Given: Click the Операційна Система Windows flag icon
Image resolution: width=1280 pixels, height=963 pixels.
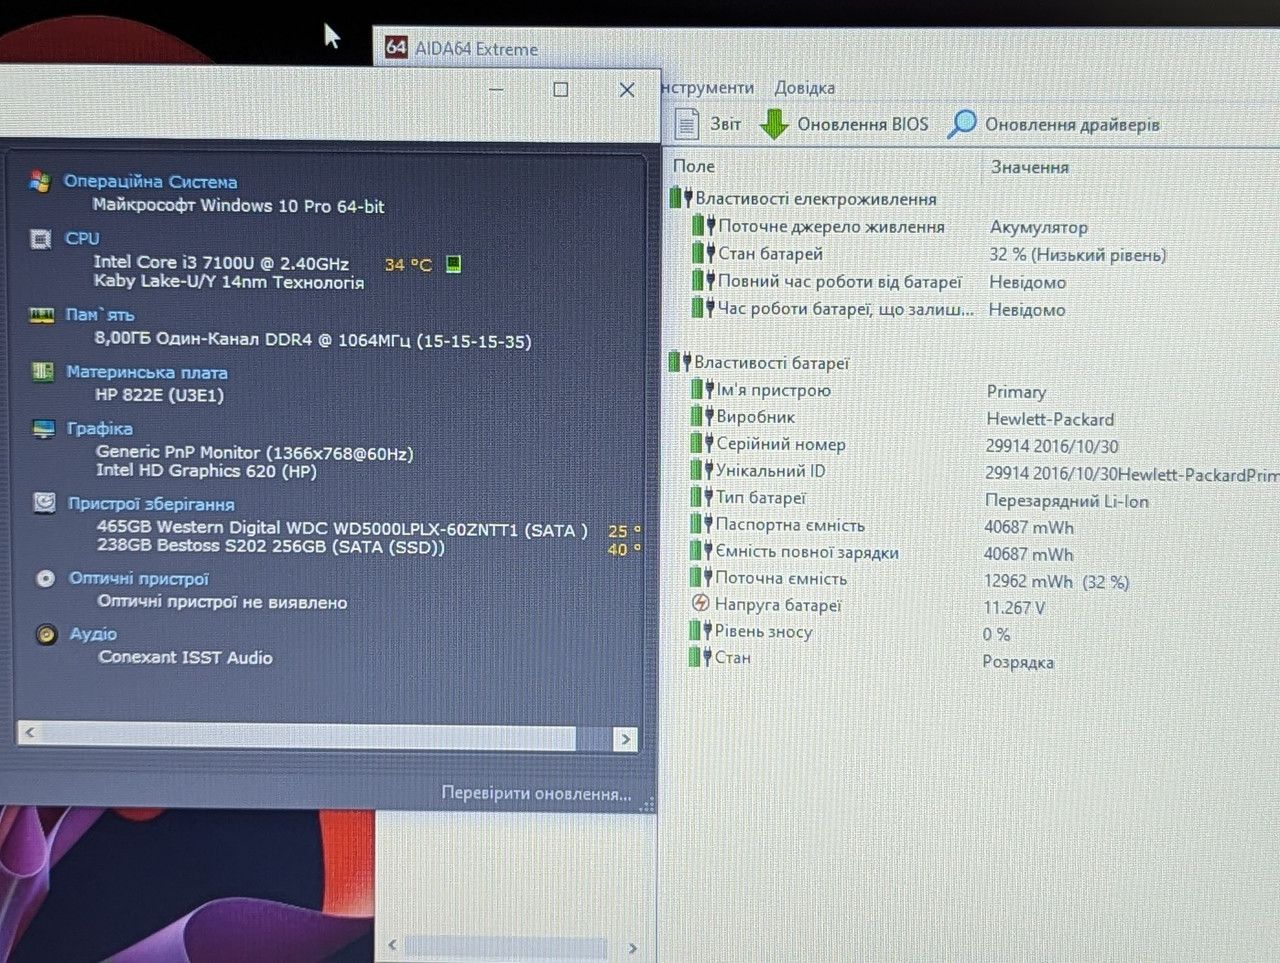Looking at the screenshot, I should click(40, 181).
